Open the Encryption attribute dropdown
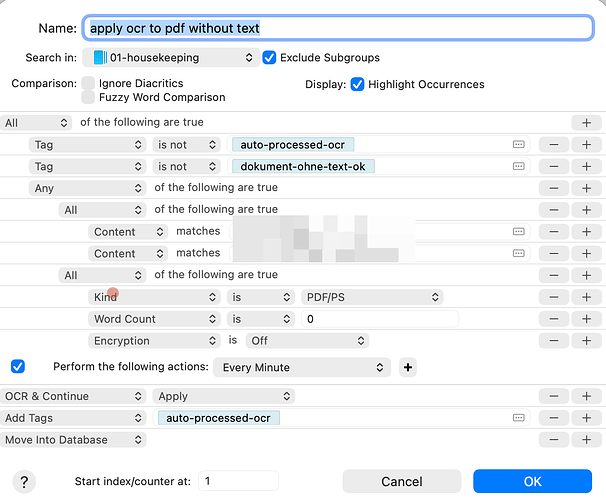The width and height of the screenshot is (606, 500). [x=154, y=341]
